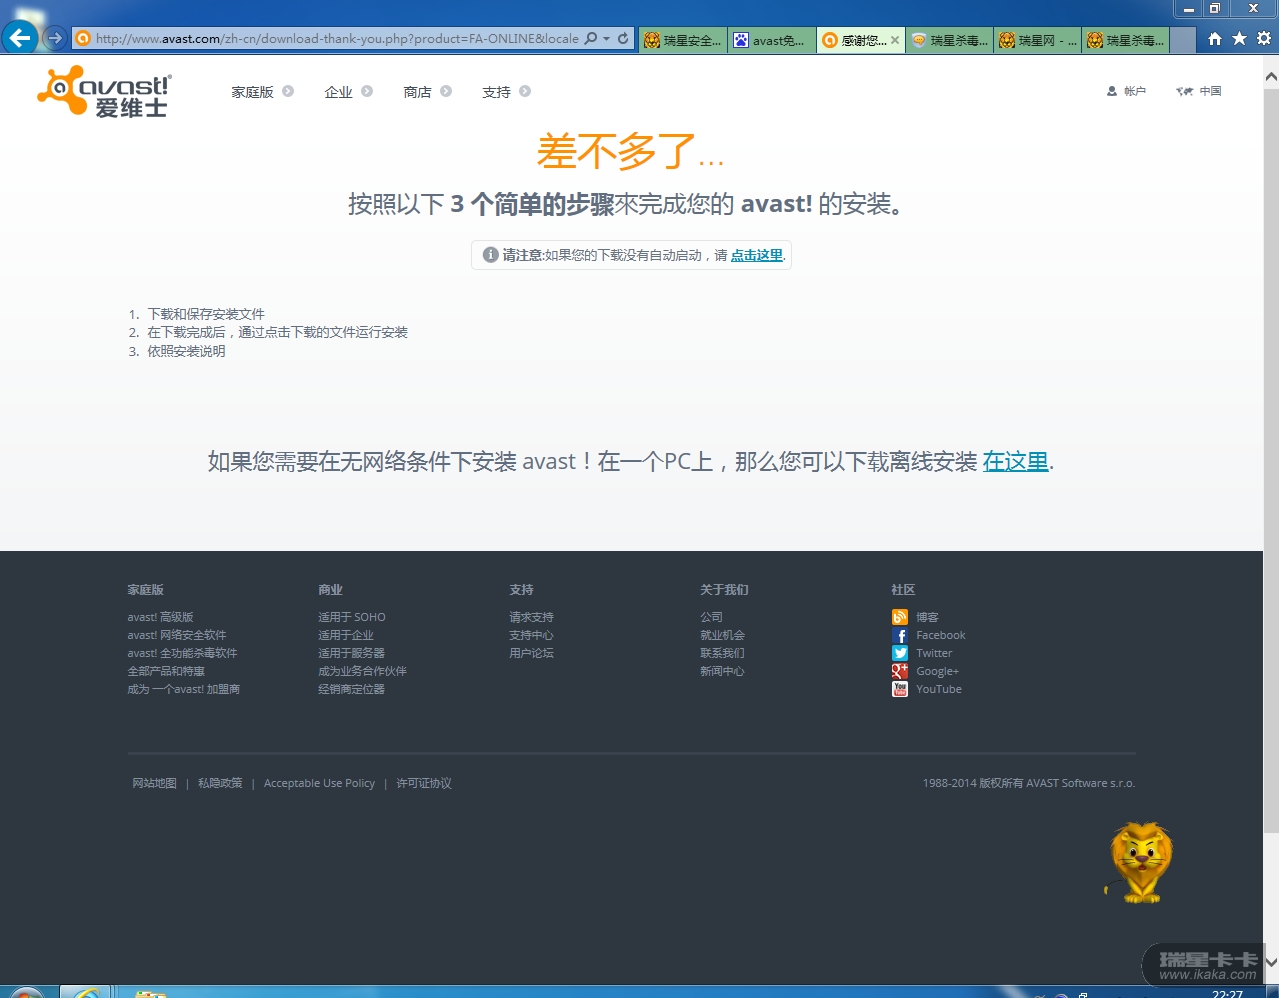
Task: Open 新闻中心 footer link
Action: [x=722, y=671]
